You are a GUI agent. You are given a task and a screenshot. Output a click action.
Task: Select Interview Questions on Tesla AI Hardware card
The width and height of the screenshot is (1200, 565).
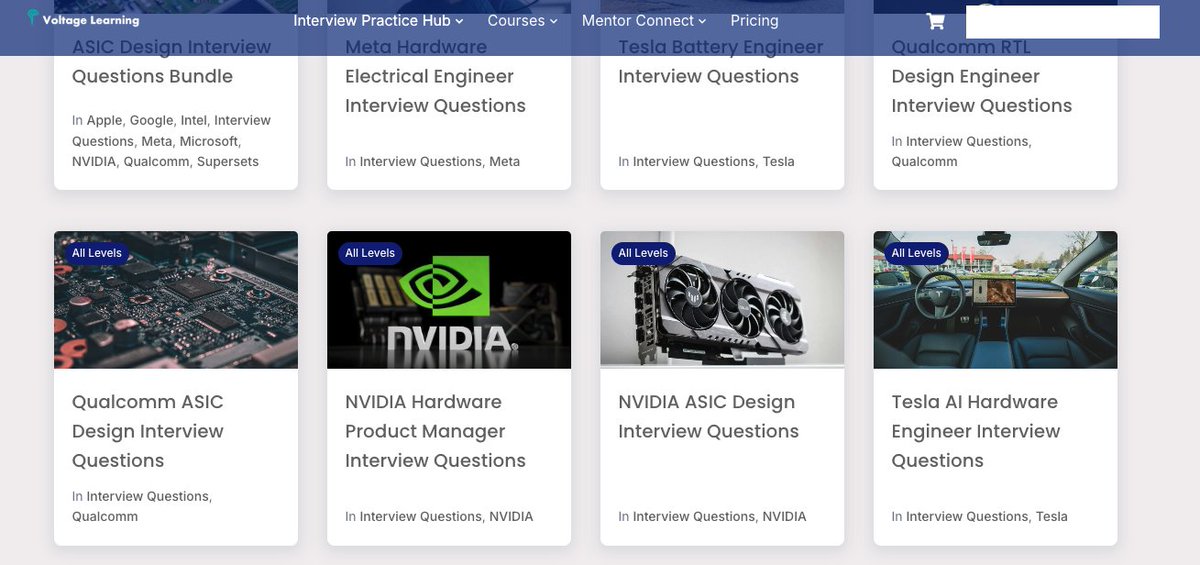(967, 516)
